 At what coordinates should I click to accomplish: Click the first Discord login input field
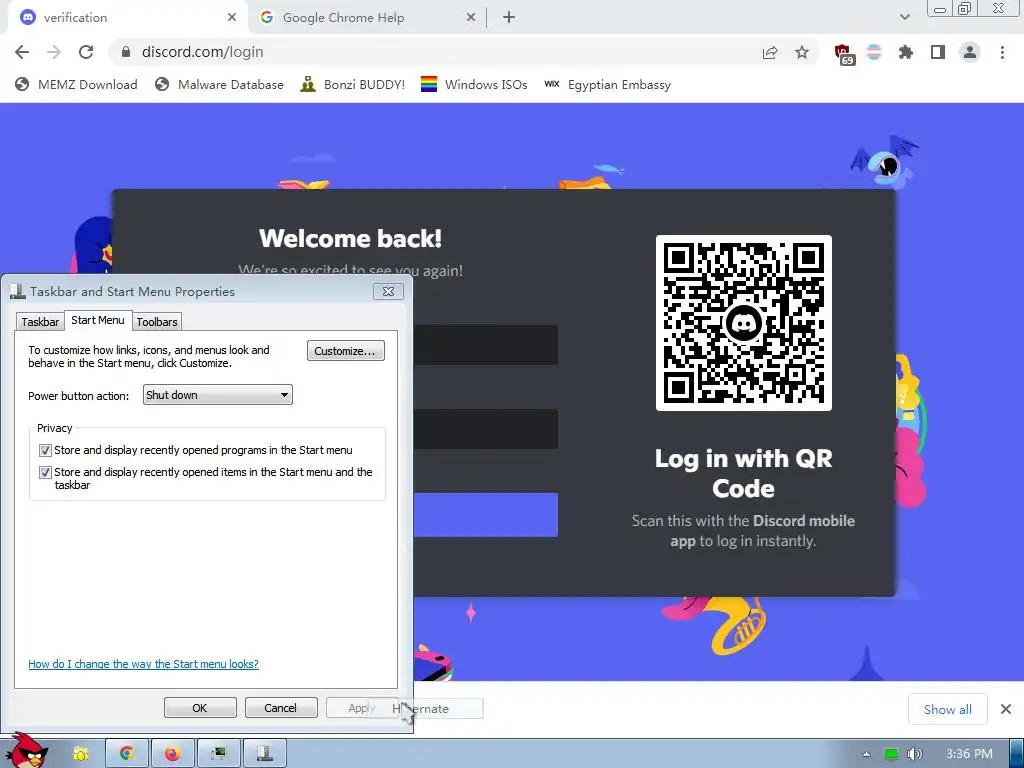click(485, 345)
